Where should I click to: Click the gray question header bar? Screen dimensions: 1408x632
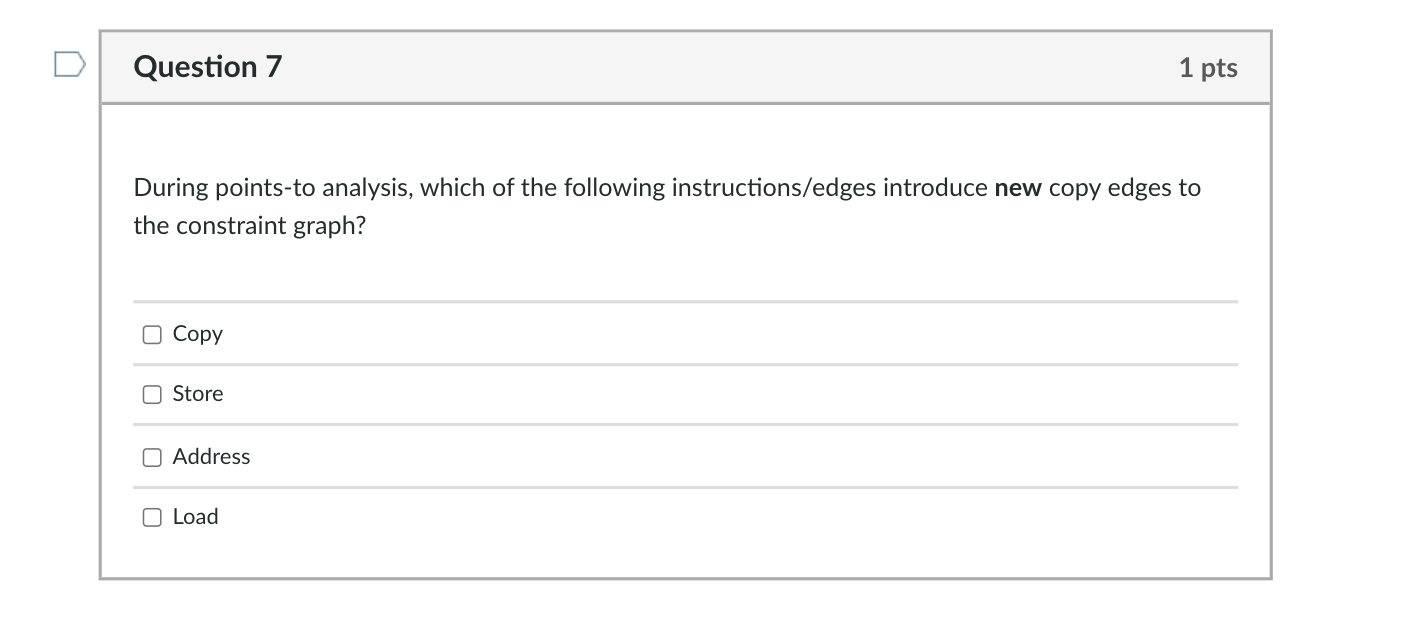coord(686,67)
